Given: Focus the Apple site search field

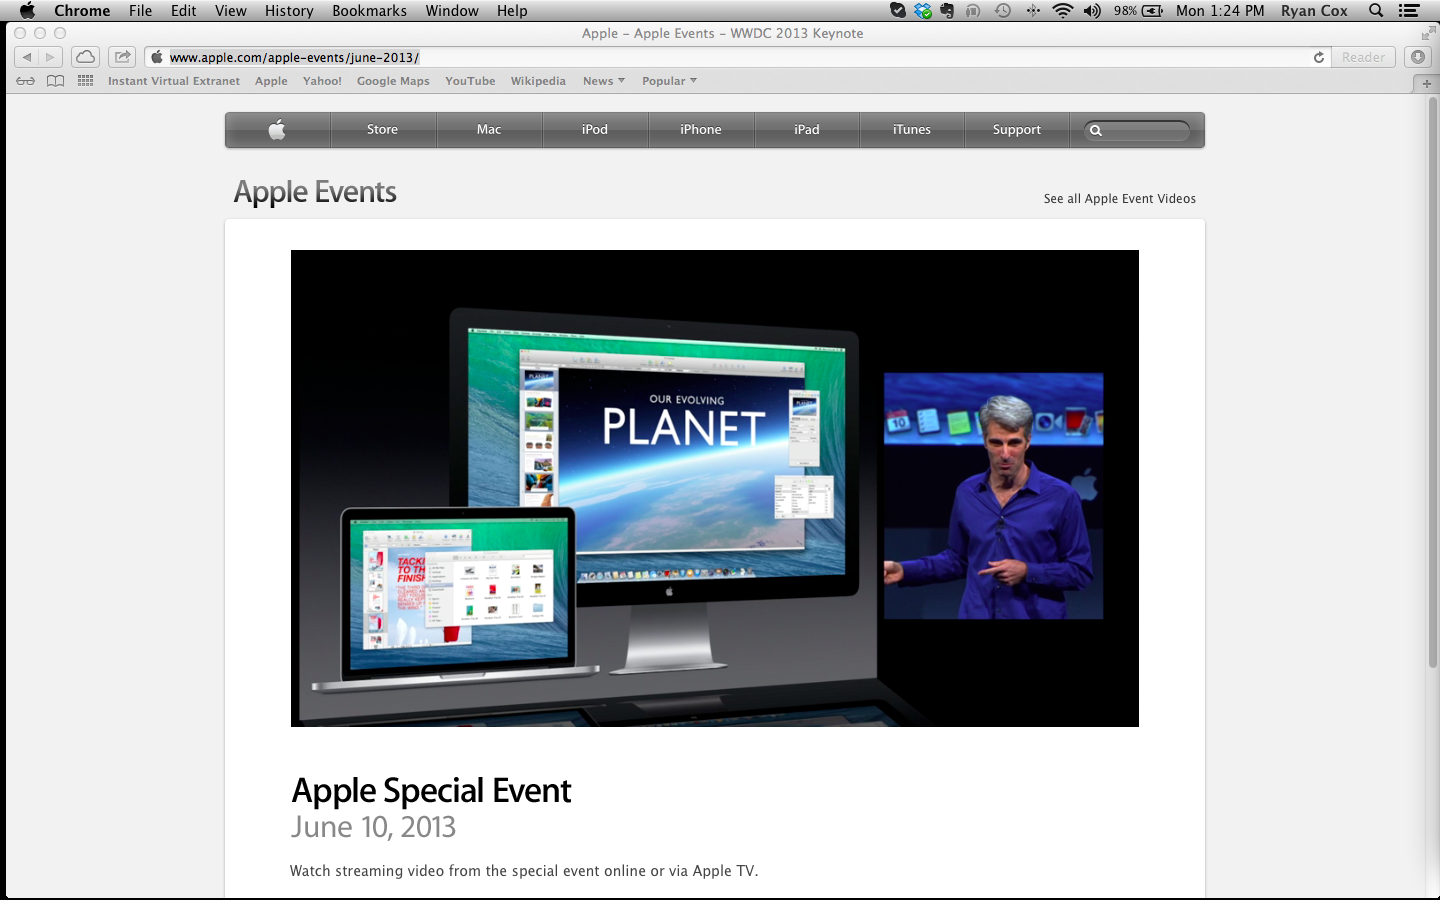Looking at the screenshot, I should tap(1138, 130).
